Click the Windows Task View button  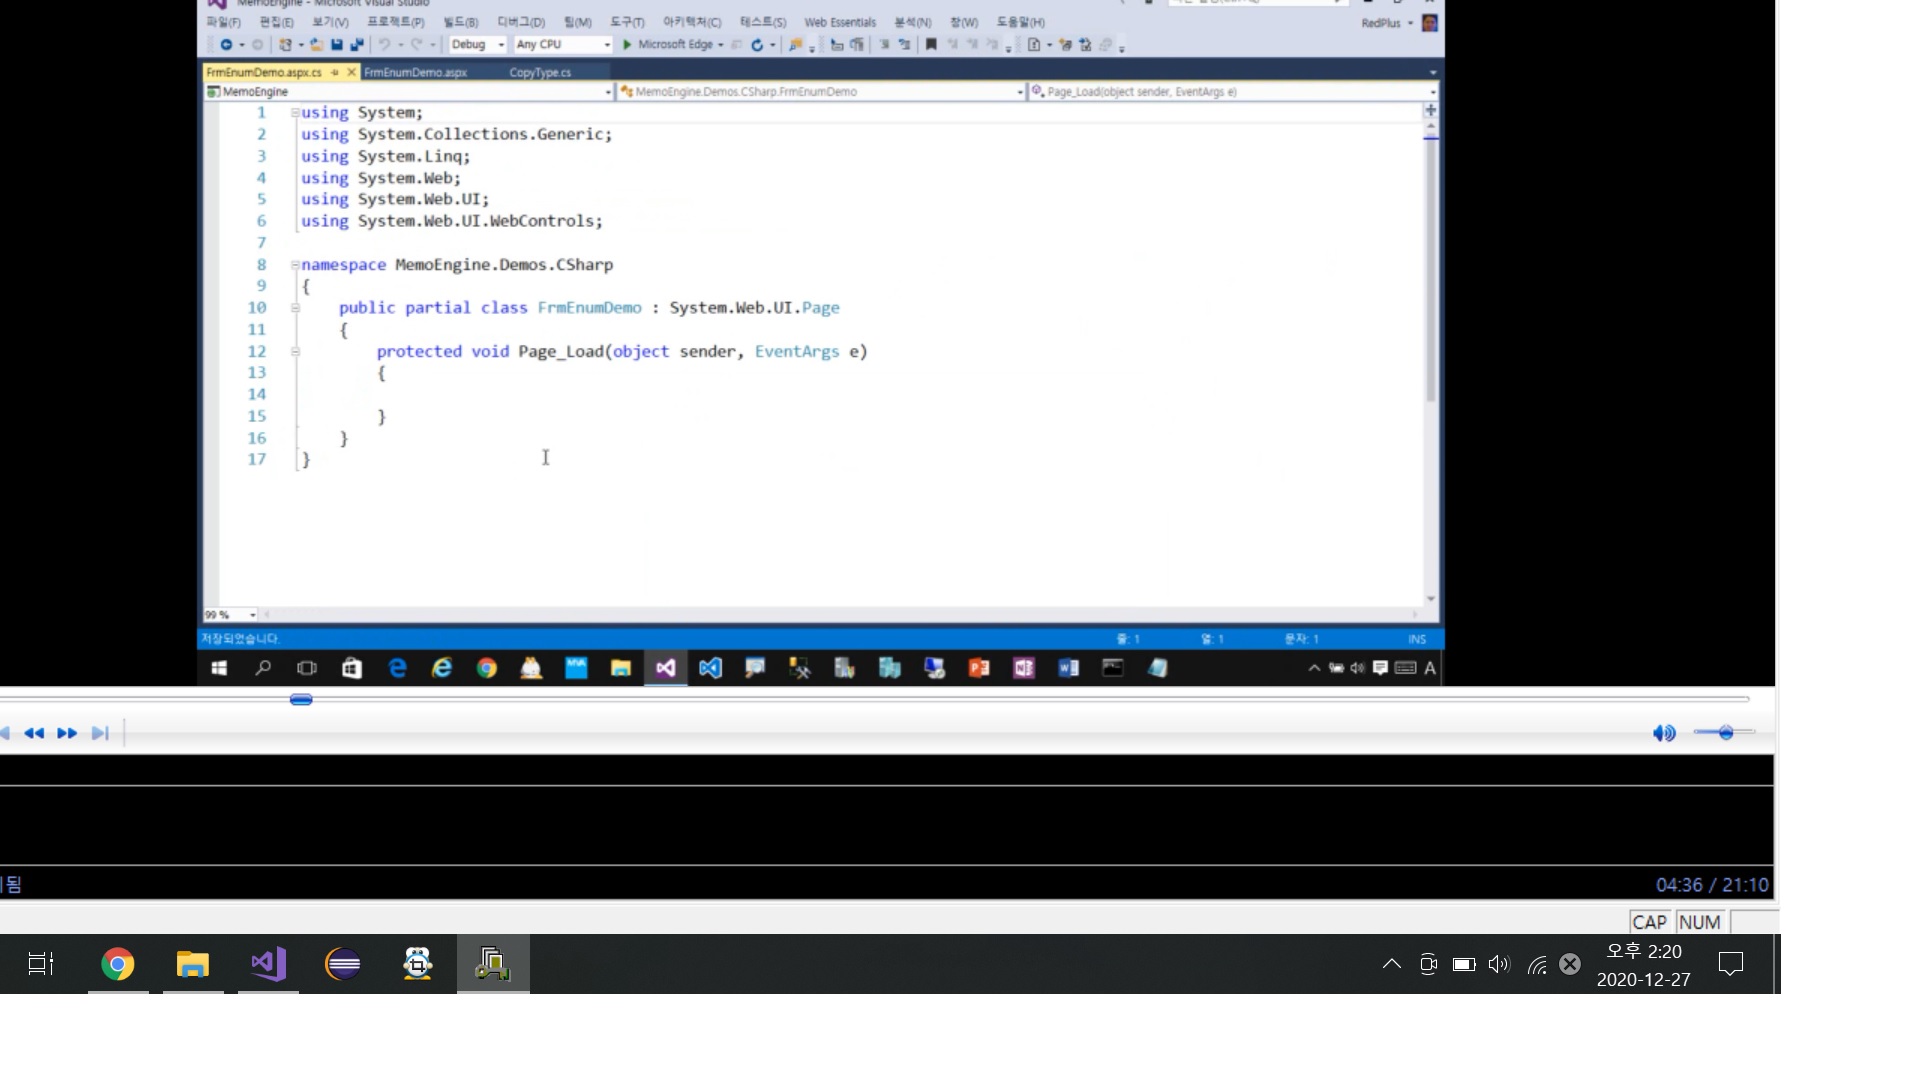(41, 964)
